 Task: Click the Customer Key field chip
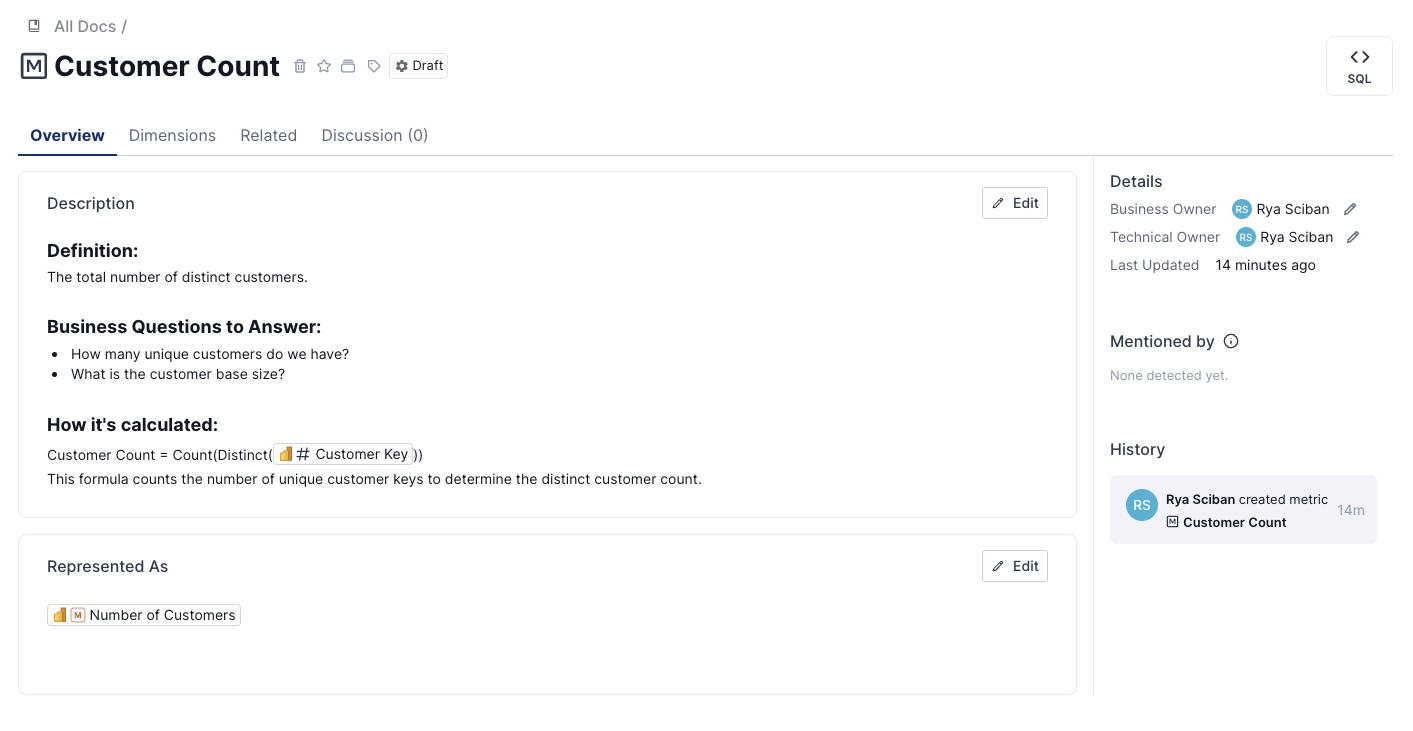pos(344,454)
